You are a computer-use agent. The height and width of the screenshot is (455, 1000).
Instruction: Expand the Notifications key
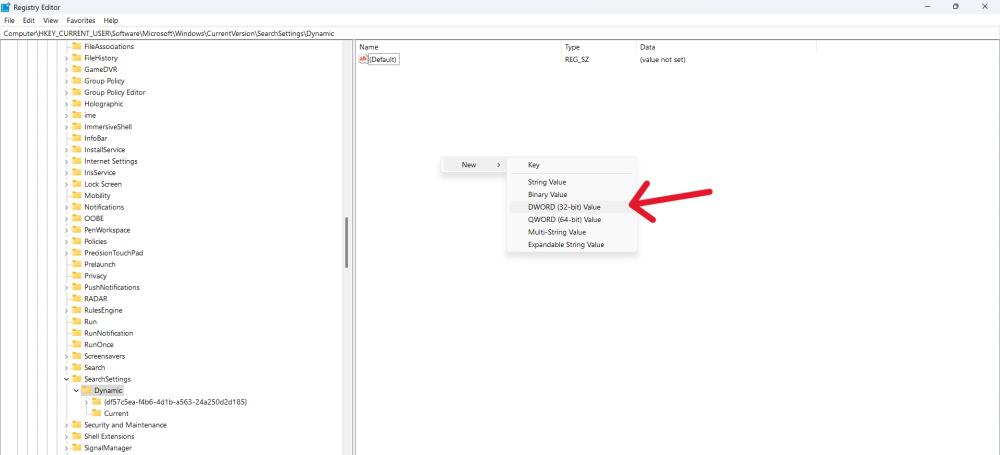click(x=66, y=207)
